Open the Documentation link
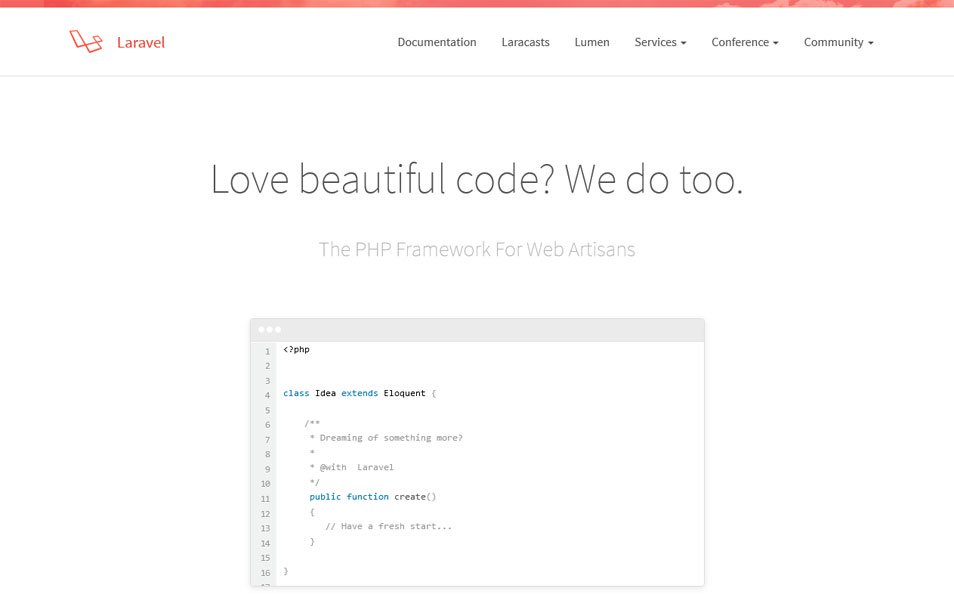 click(x=437, y=42)
